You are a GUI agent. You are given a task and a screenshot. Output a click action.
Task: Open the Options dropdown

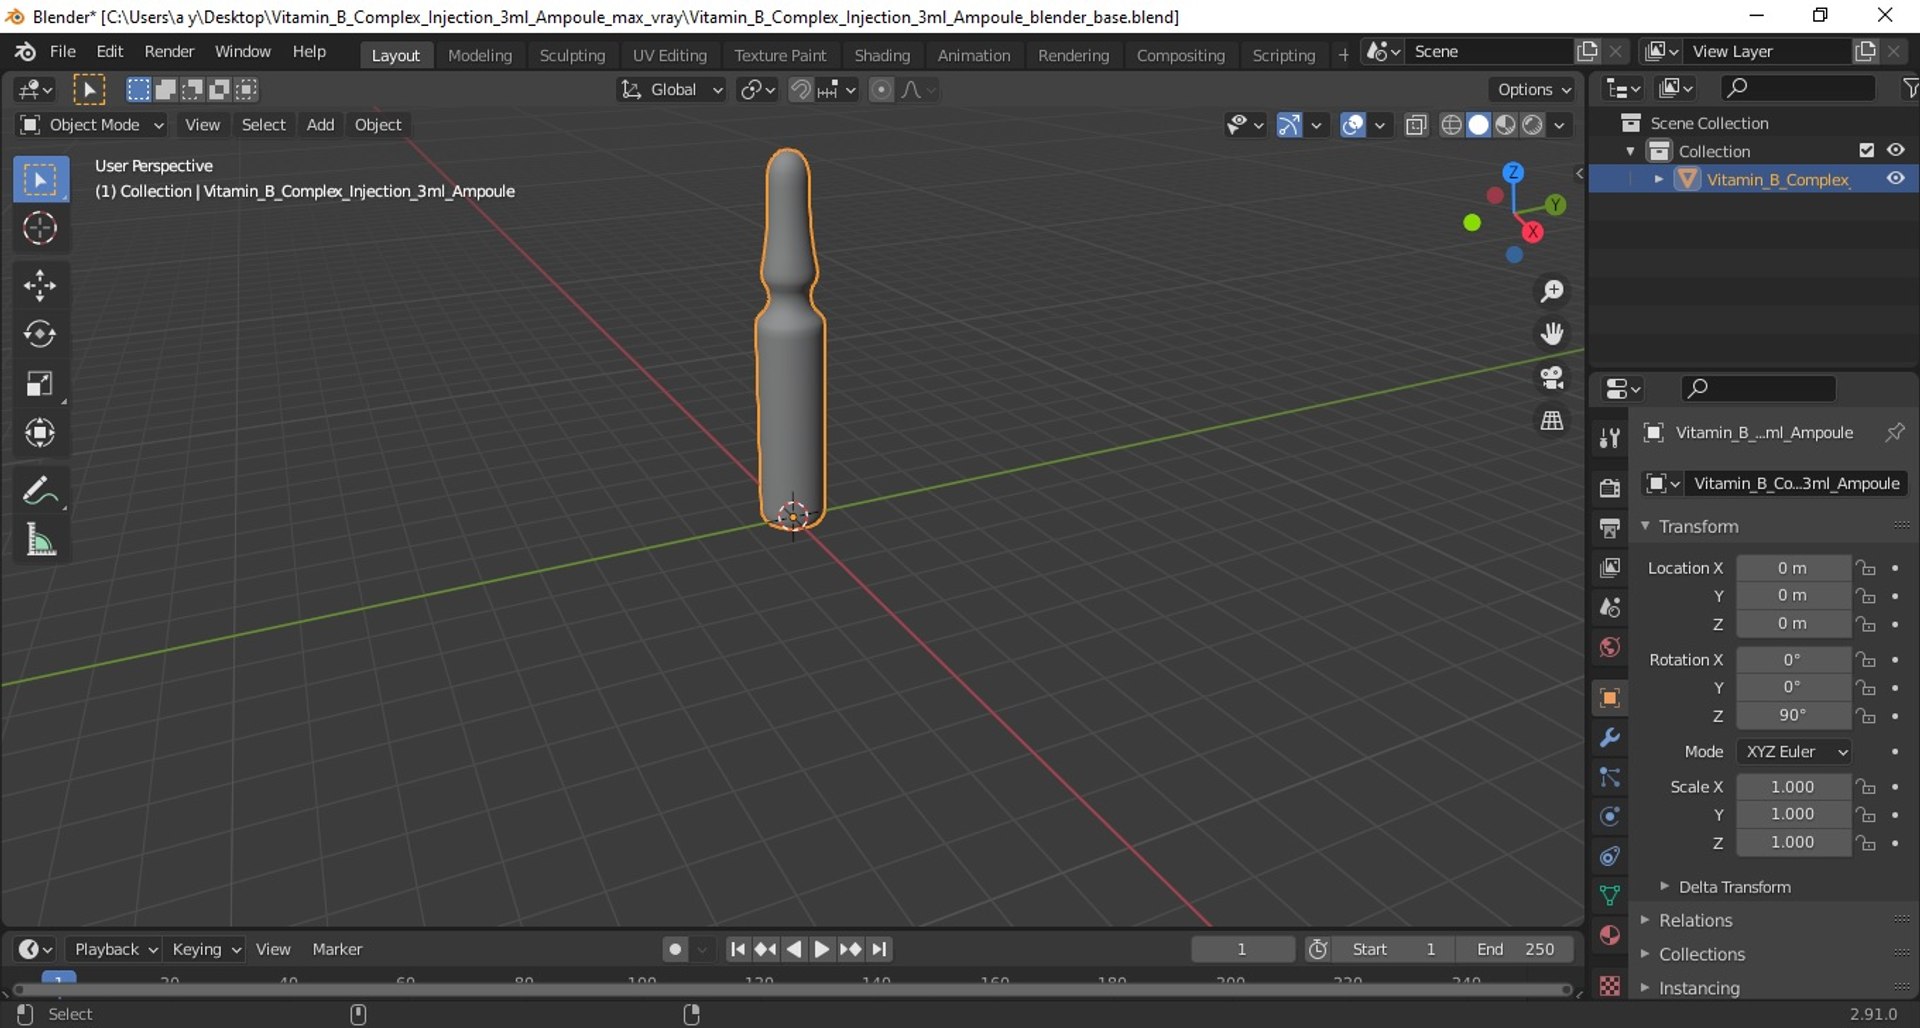(x=1534, y=90)
